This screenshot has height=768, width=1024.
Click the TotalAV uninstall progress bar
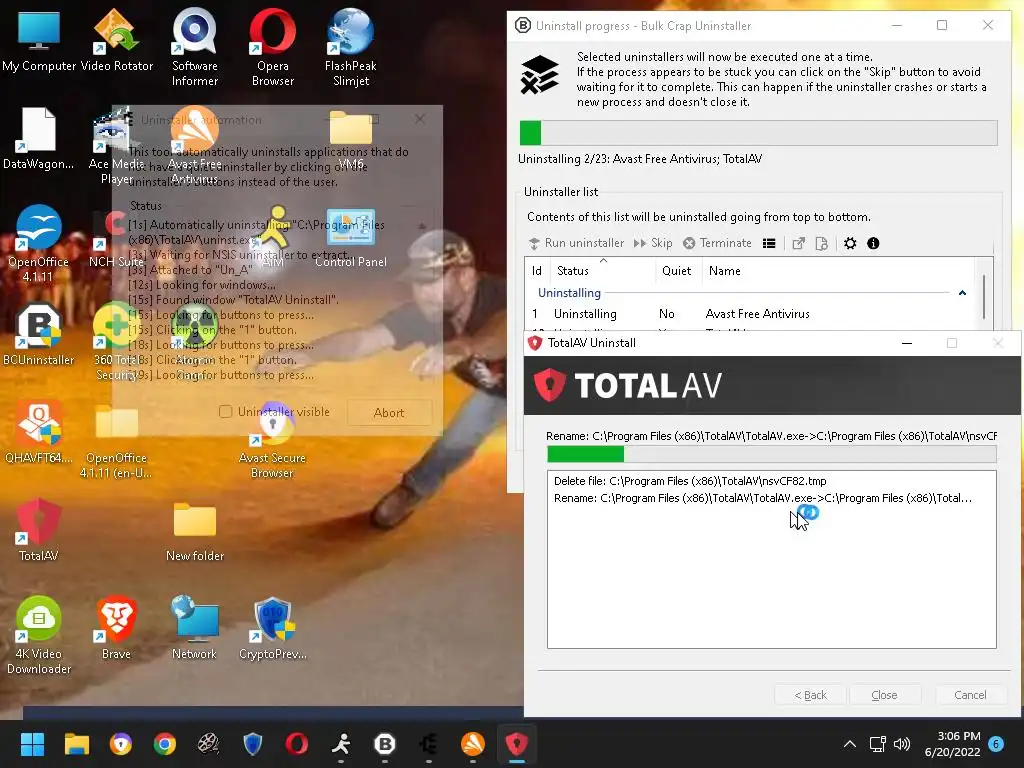771,454
